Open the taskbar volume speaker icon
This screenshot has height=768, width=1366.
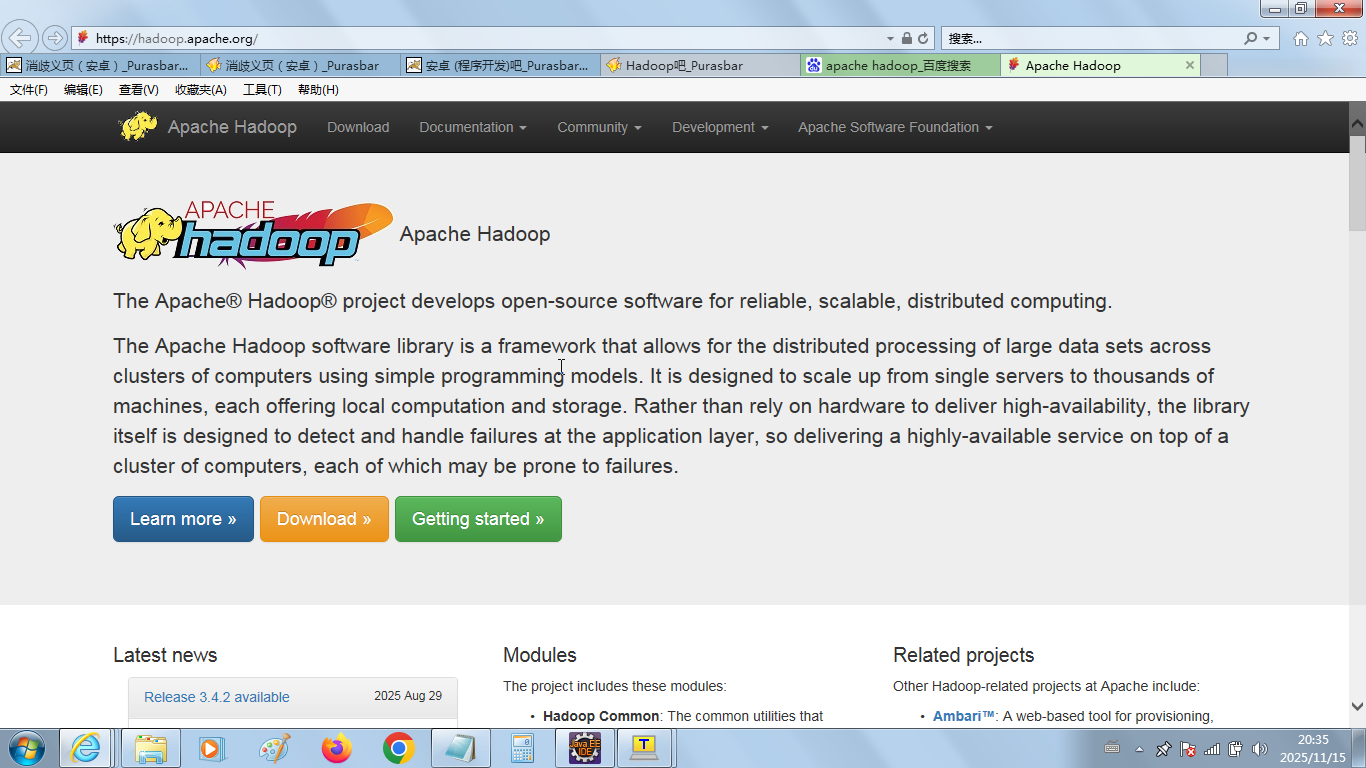pyautogui.click(x=1259, y=749)
